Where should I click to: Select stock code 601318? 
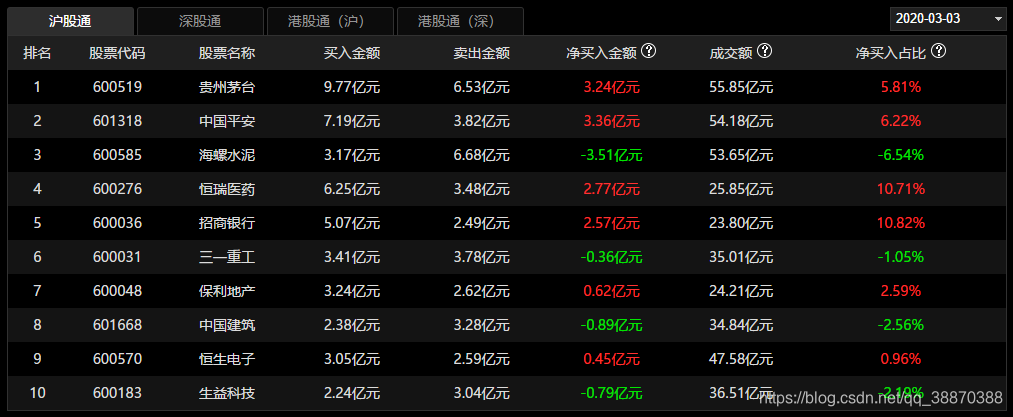point(117,121)
